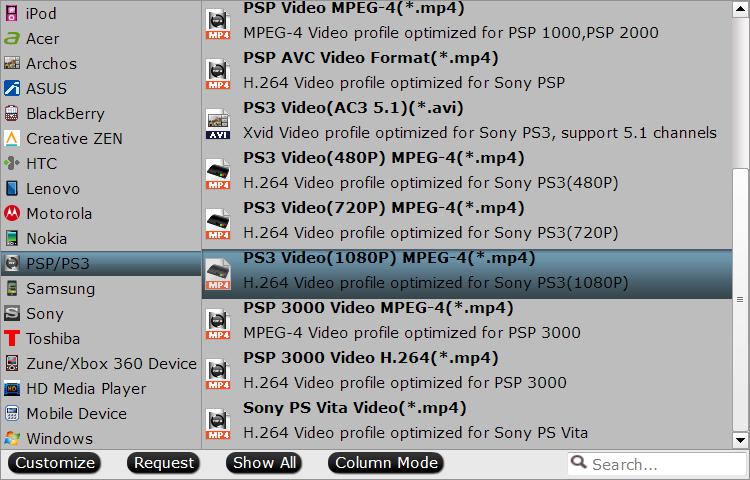Image resolution: width=750 pixels, height=480 pixels.
Task: Select the Creative ZEN category label
Action: 75,139
